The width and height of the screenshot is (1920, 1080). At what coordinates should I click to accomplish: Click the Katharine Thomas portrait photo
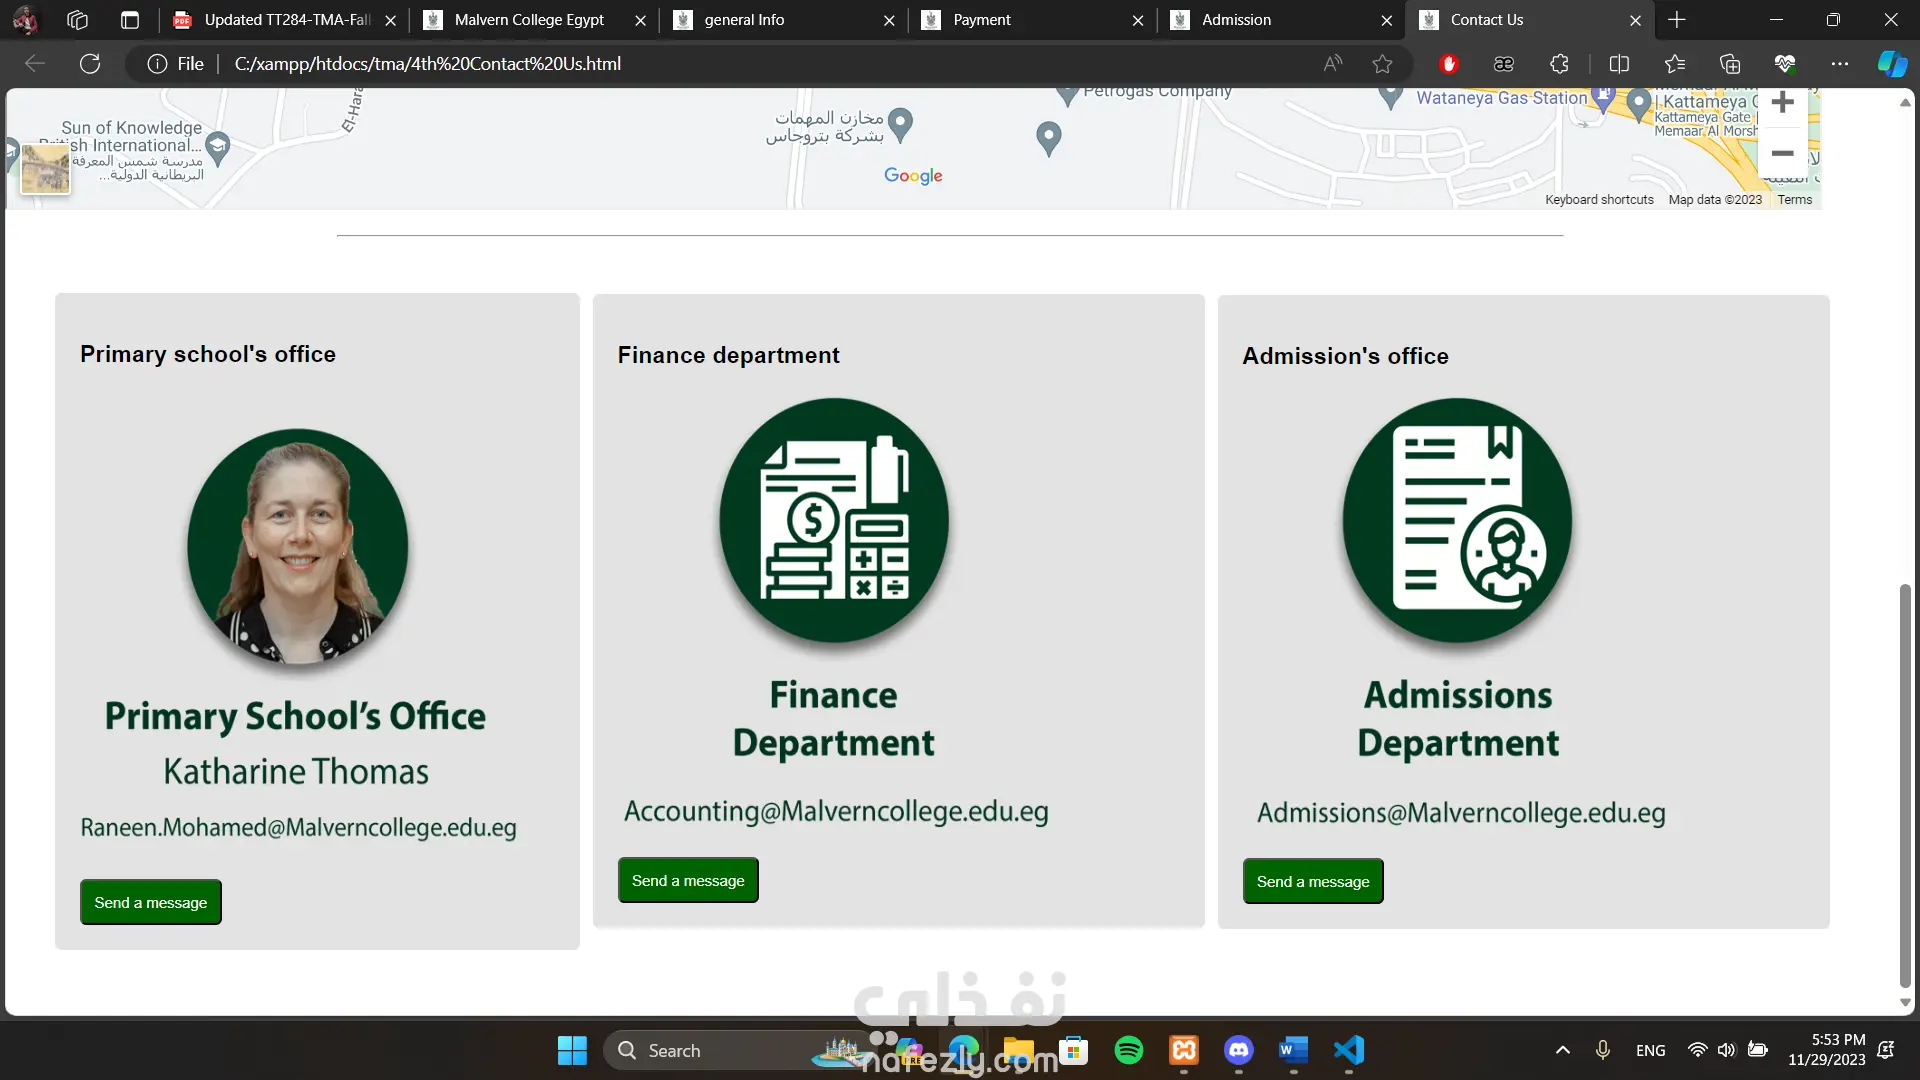pyautogui.click(x=298, y=546)
